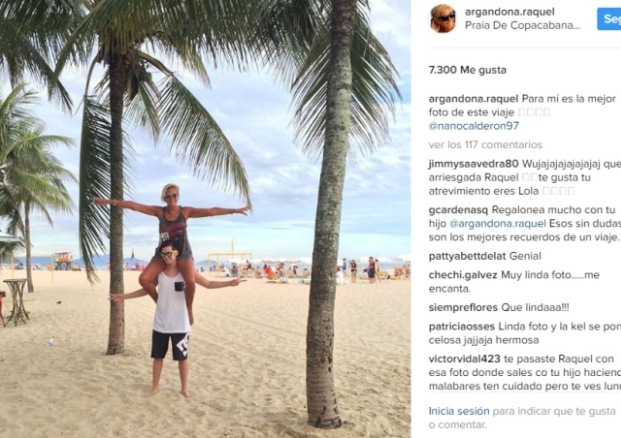621x438 pixels.
Task: Click the beach photo of the two people
Action: click(205, 219)
